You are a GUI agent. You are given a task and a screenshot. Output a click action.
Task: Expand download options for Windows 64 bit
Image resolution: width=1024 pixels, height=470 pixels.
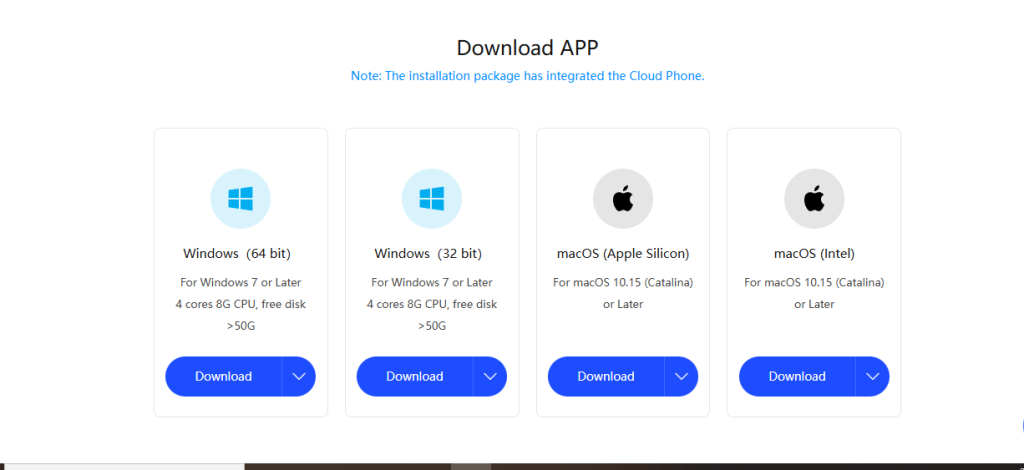[299, 376]
